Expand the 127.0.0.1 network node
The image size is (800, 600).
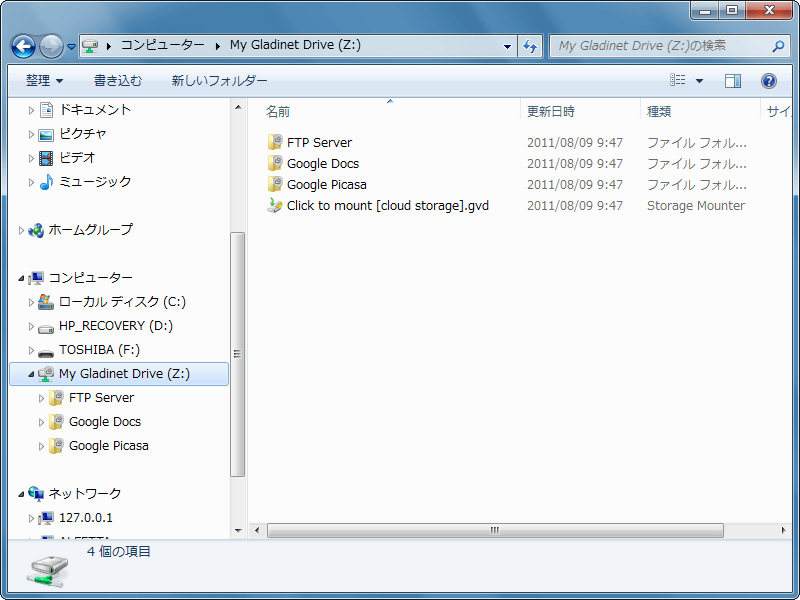[x=31, y=518]
